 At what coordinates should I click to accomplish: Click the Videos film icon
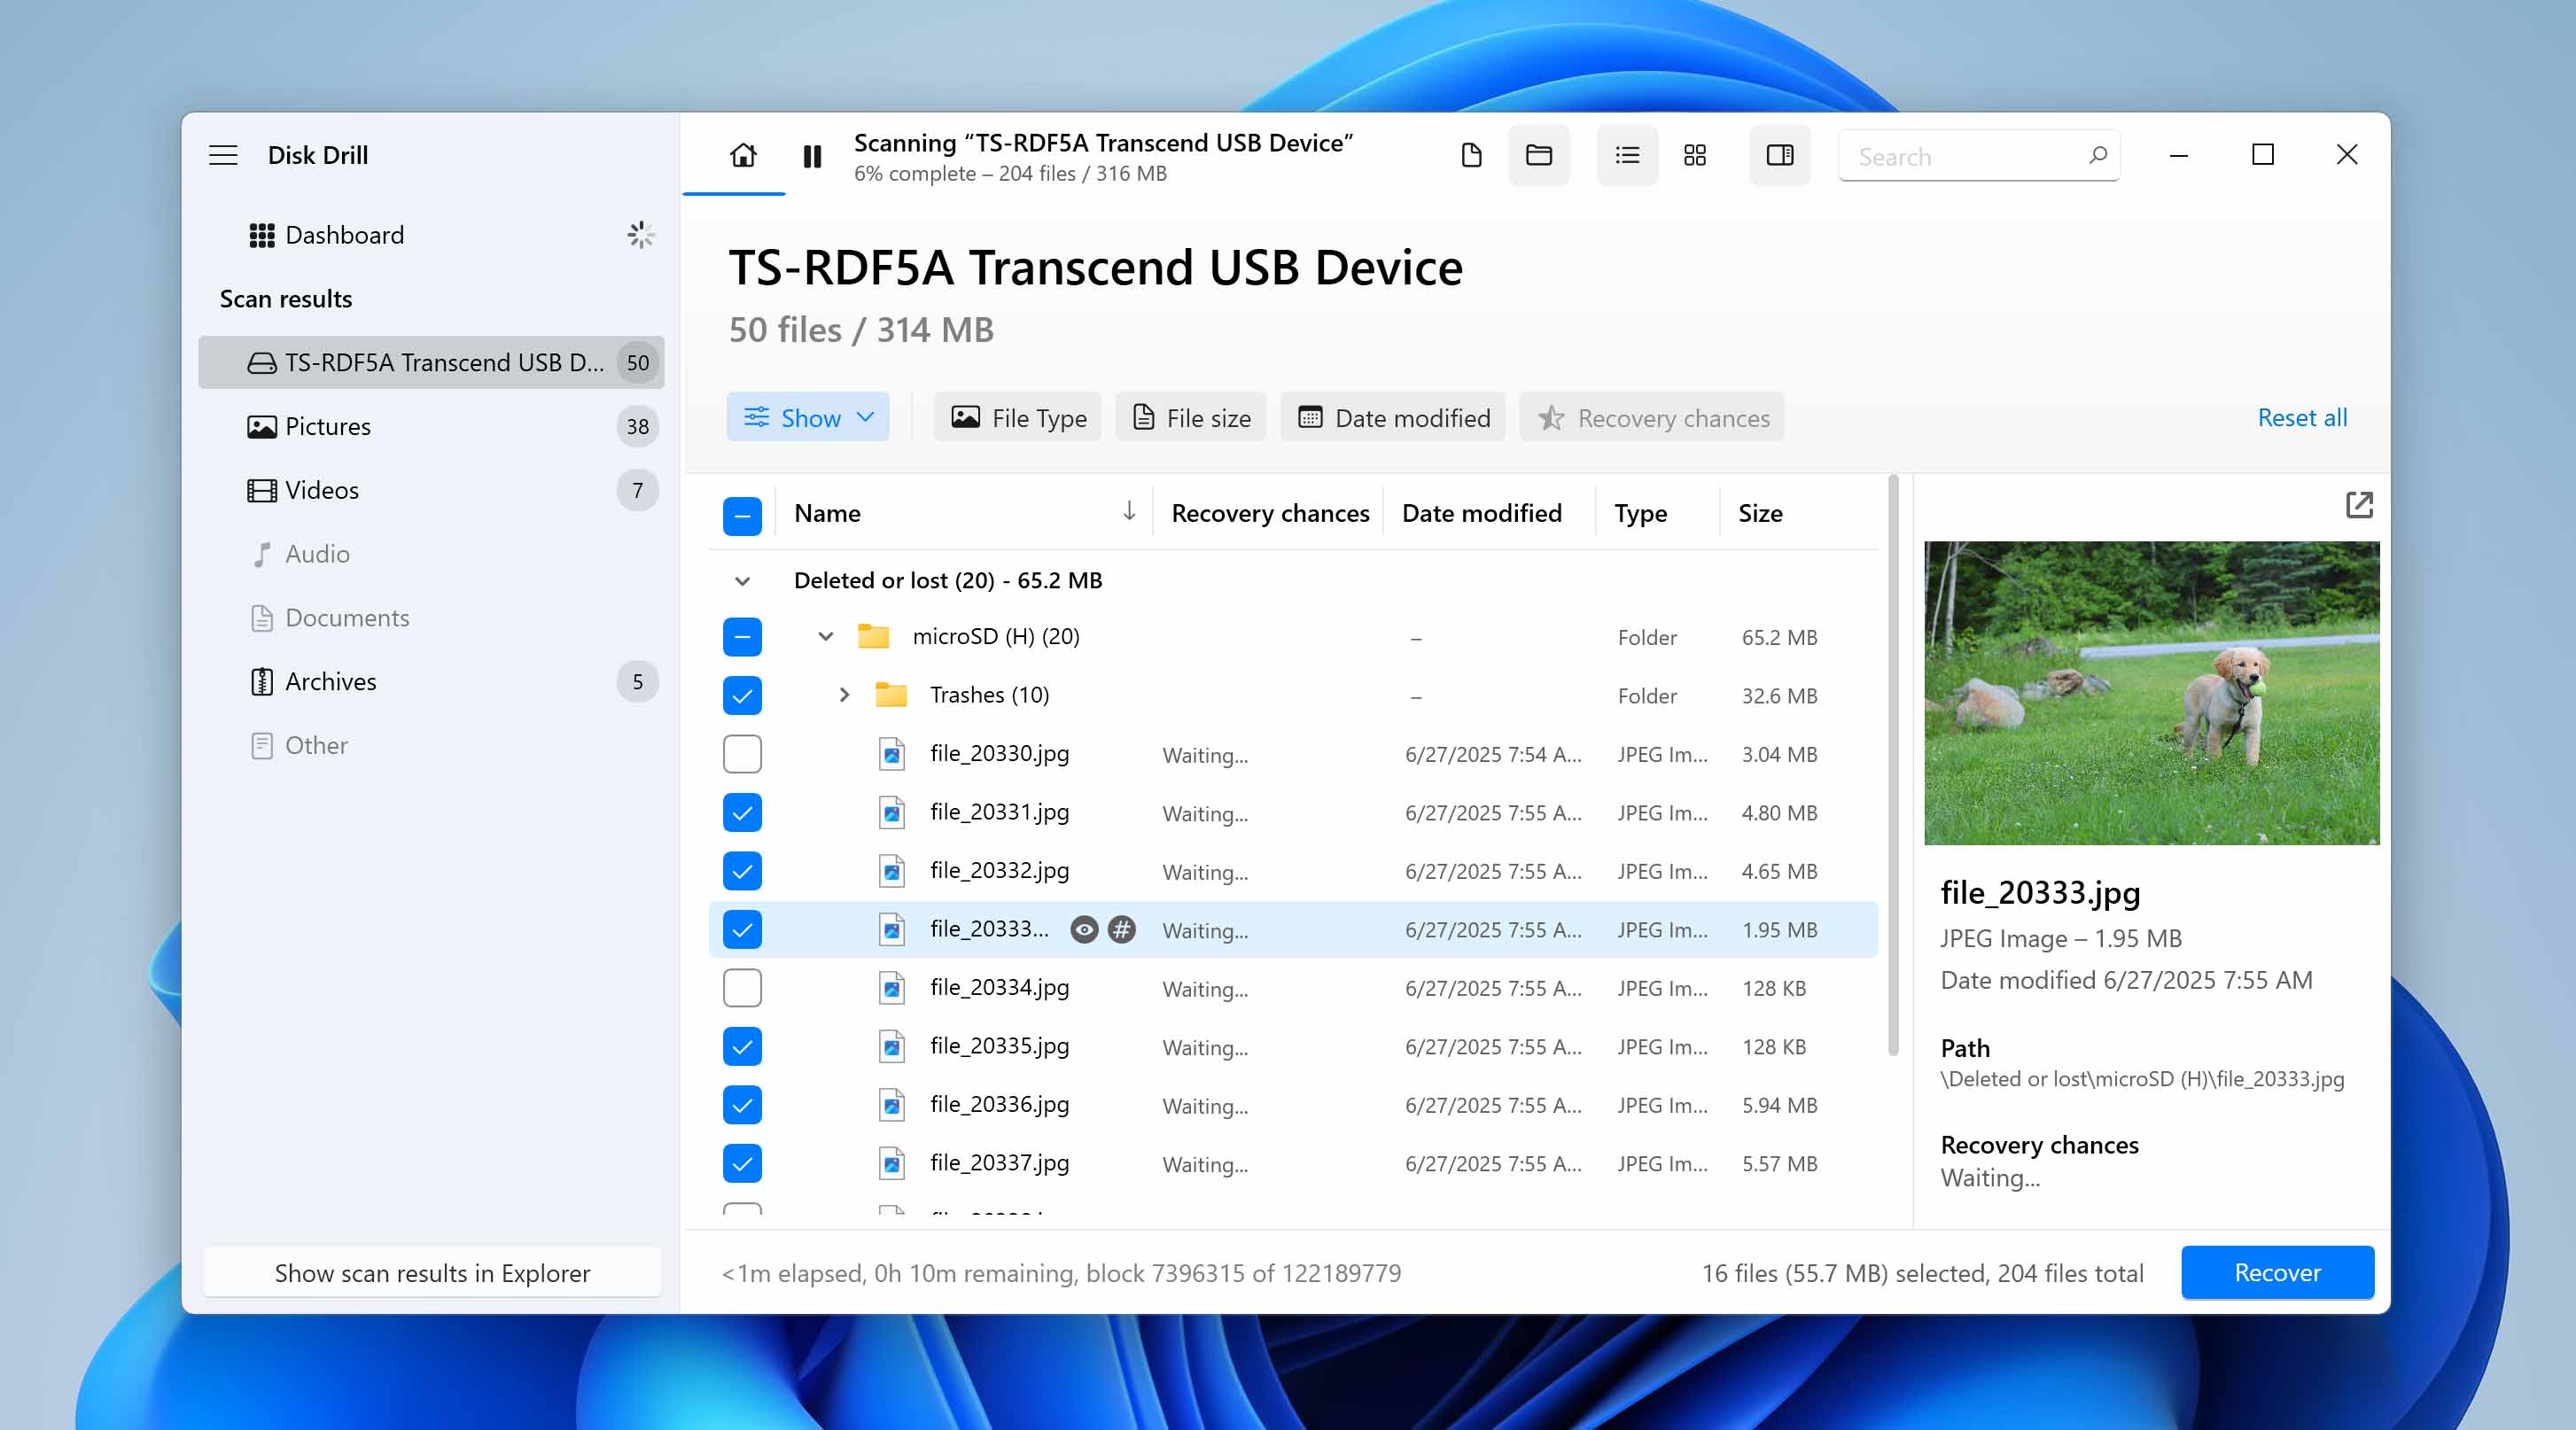point(262,490)
